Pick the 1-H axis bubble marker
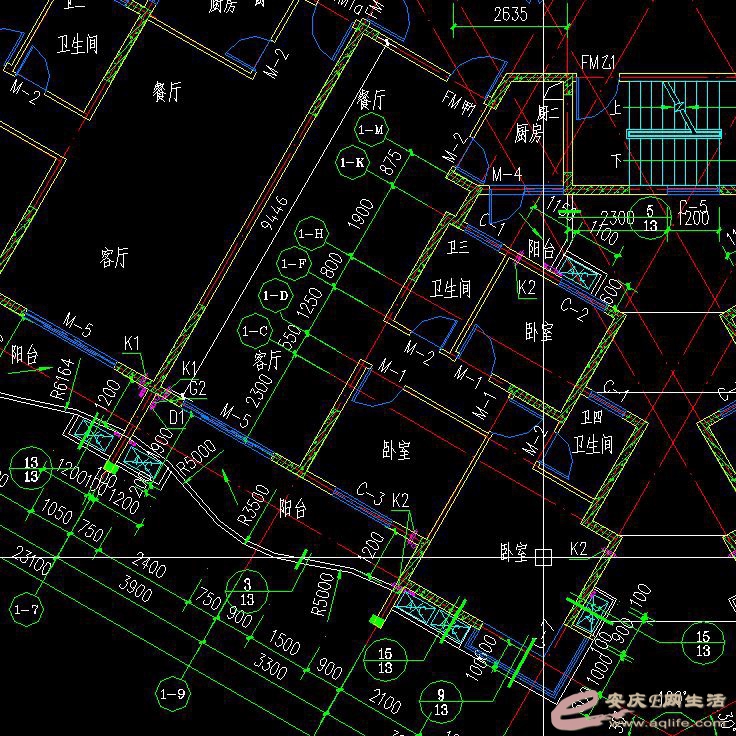736x736 pixels. coord(312,234)
